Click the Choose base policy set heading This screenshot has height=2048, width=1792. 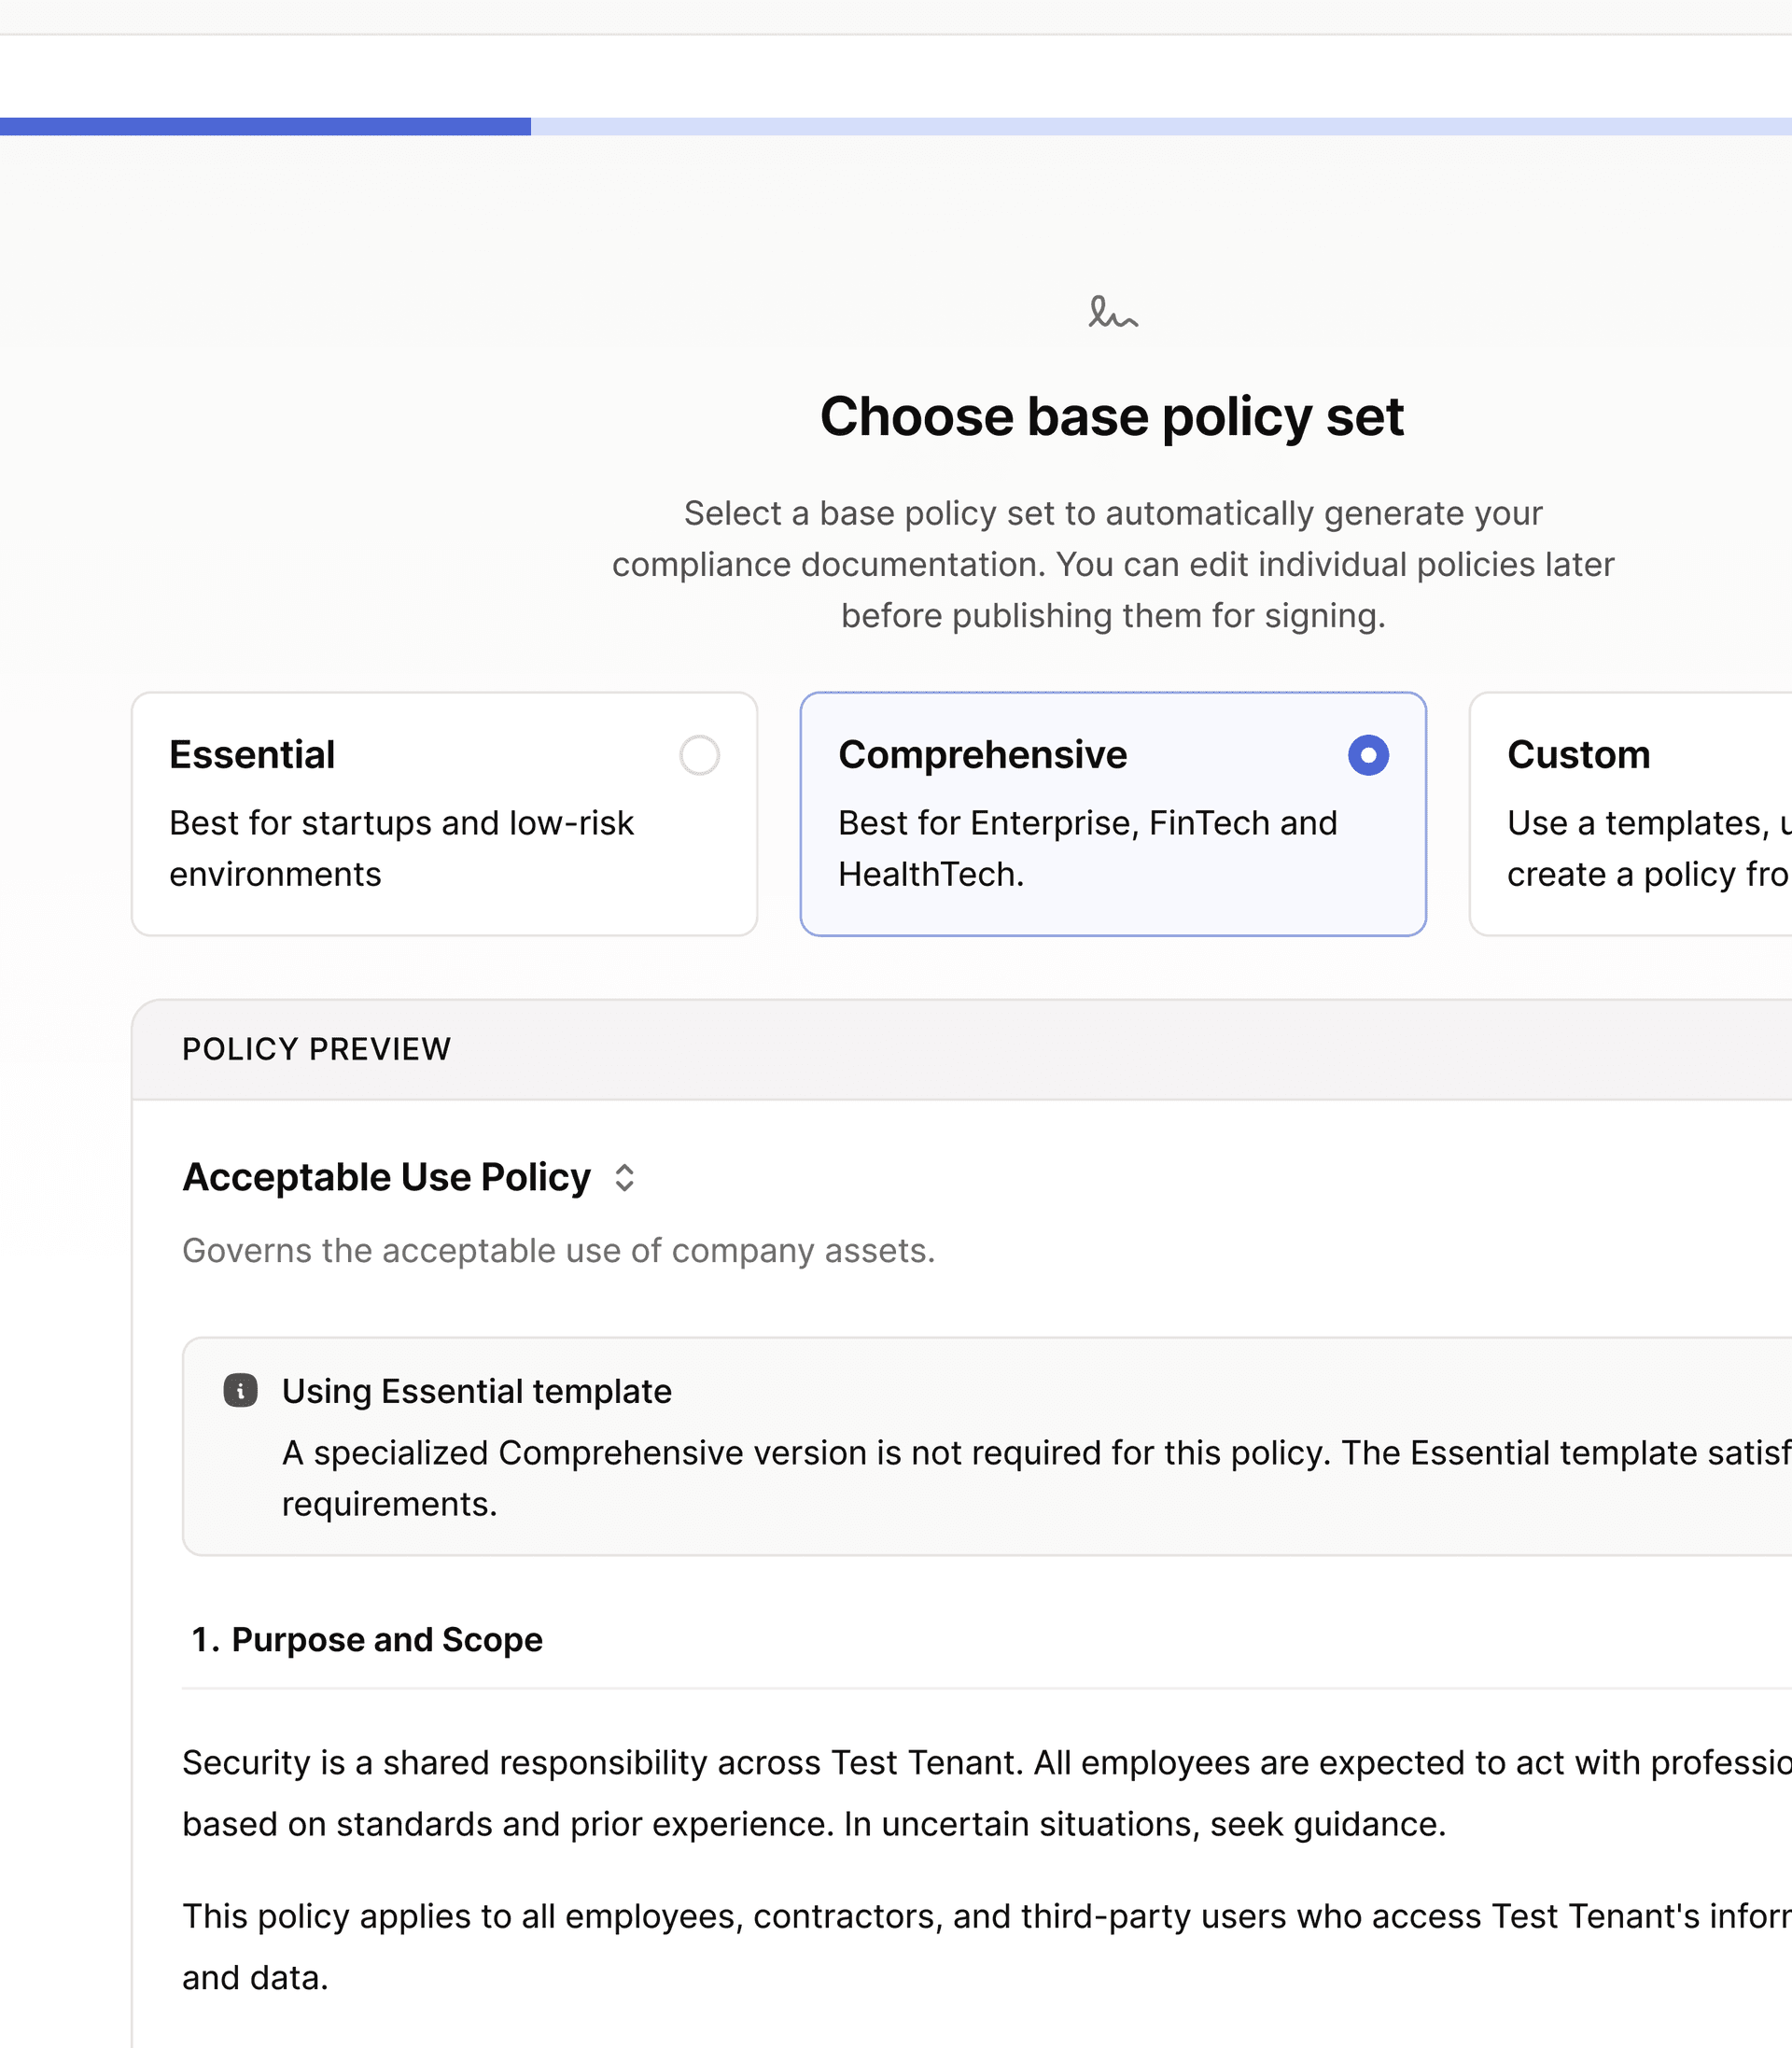point(1113,416)
